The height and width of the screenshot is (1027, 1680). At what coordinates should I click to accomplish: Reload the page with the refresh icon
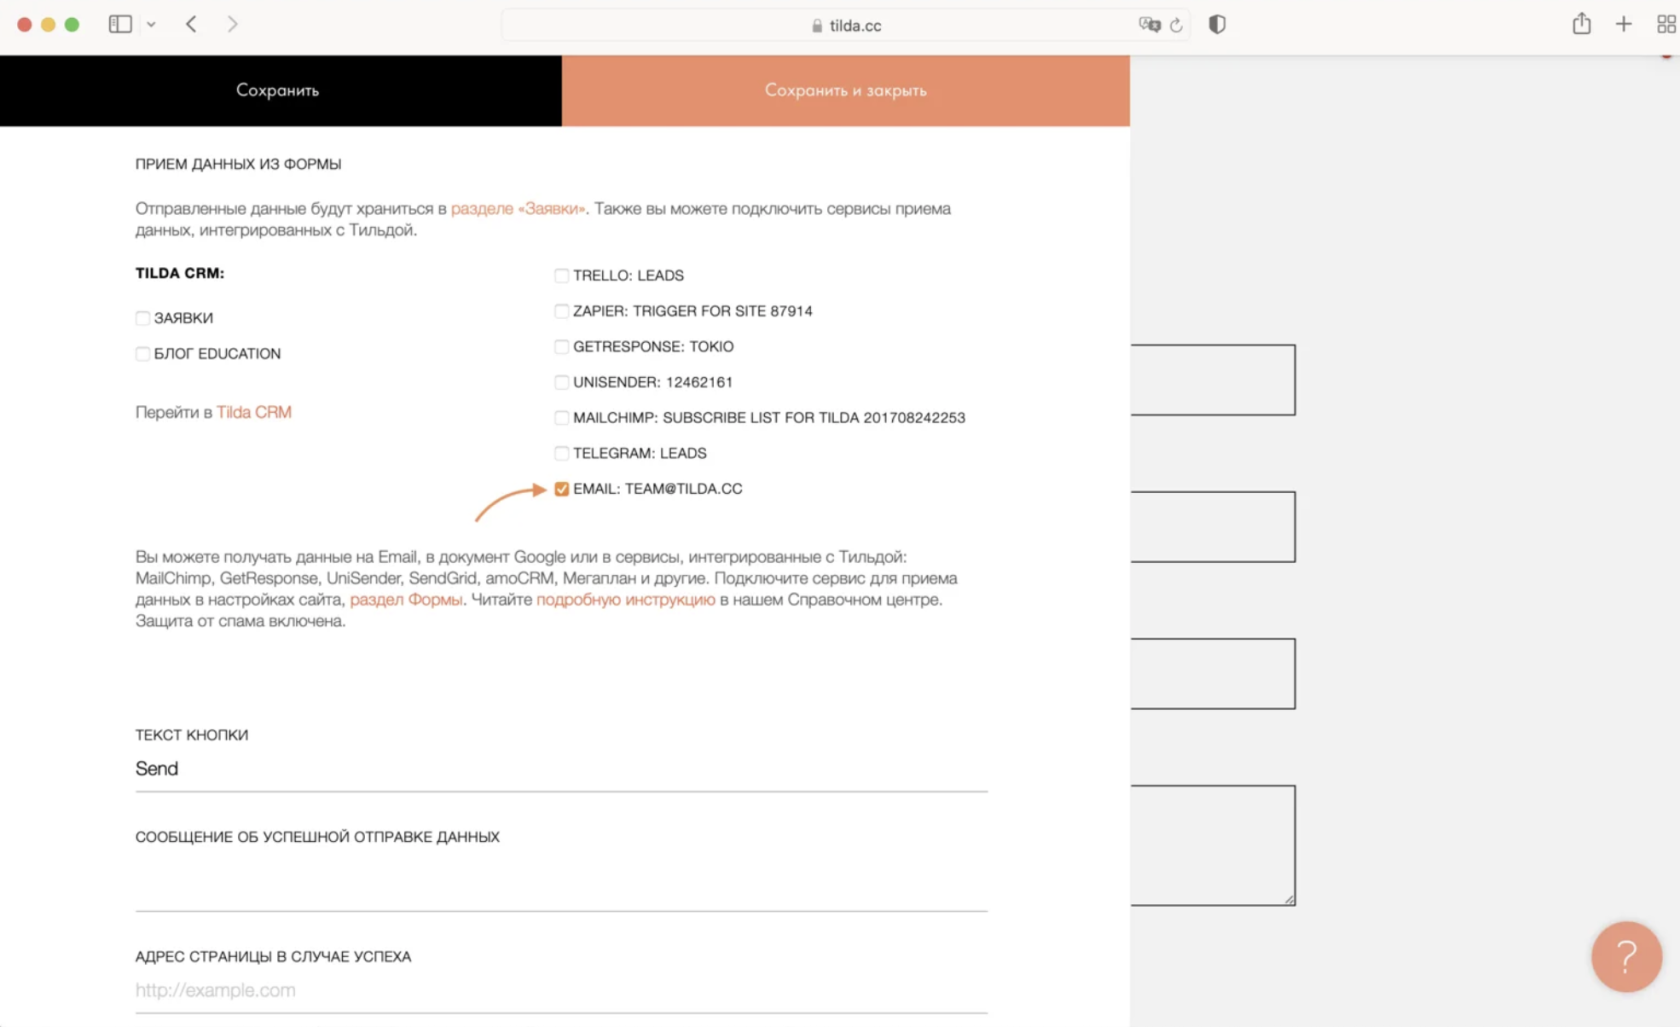click(x=1176, y=25)
